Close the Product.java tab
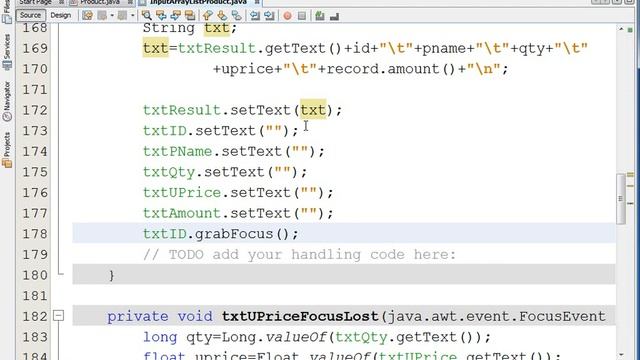Image resolution: width=640 pixels, height=360 pixels. pos(130,2)
